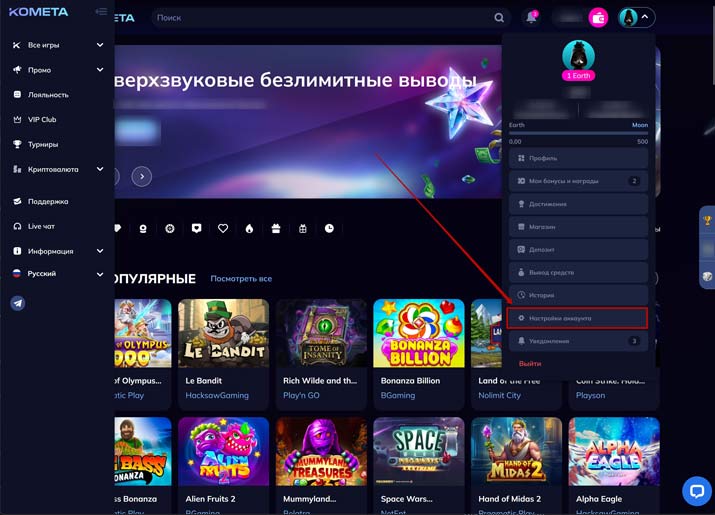Click the Playson provider link
715x515 pixels.
point(591,395)
